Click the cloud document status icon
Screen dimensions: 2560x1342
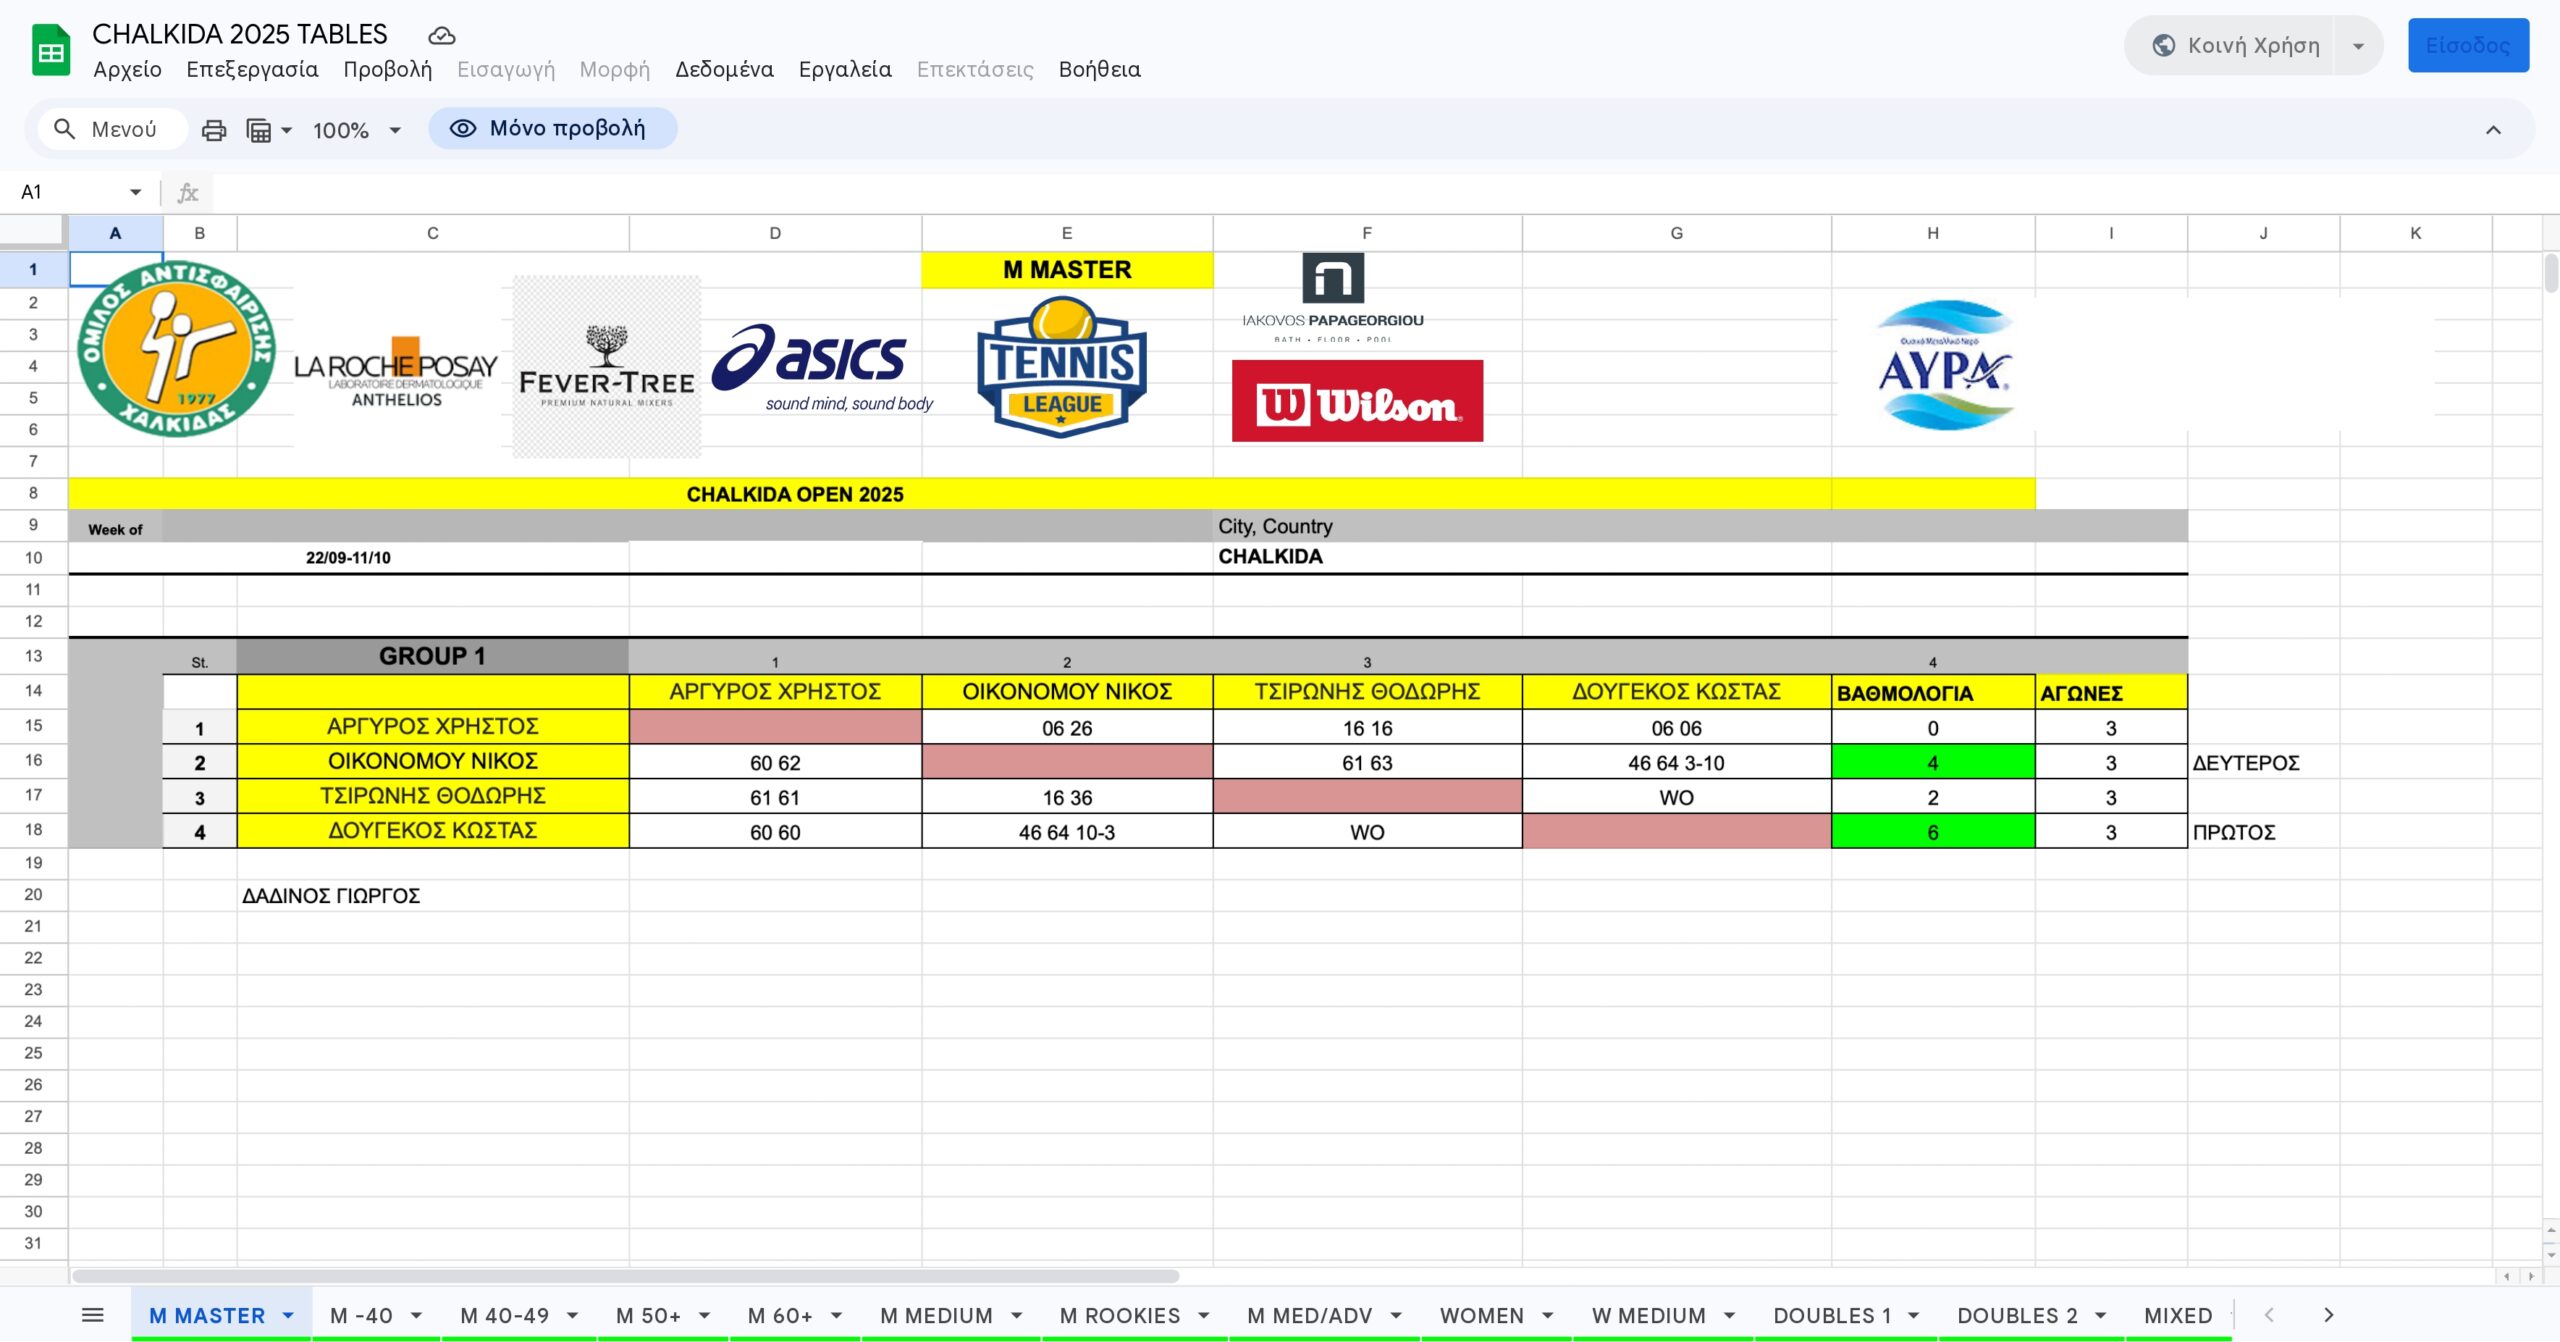coord(441,36)
